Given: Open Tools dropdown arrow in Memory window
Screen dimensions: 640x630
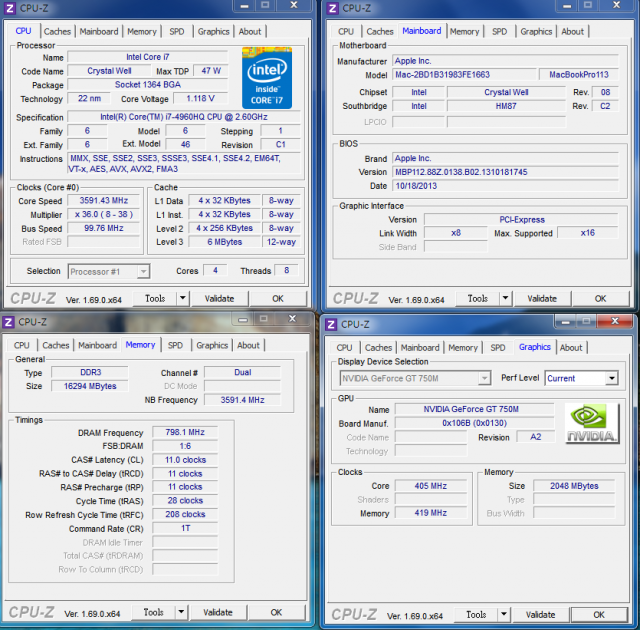Looking at the screenshot, I should coord(181,612).
